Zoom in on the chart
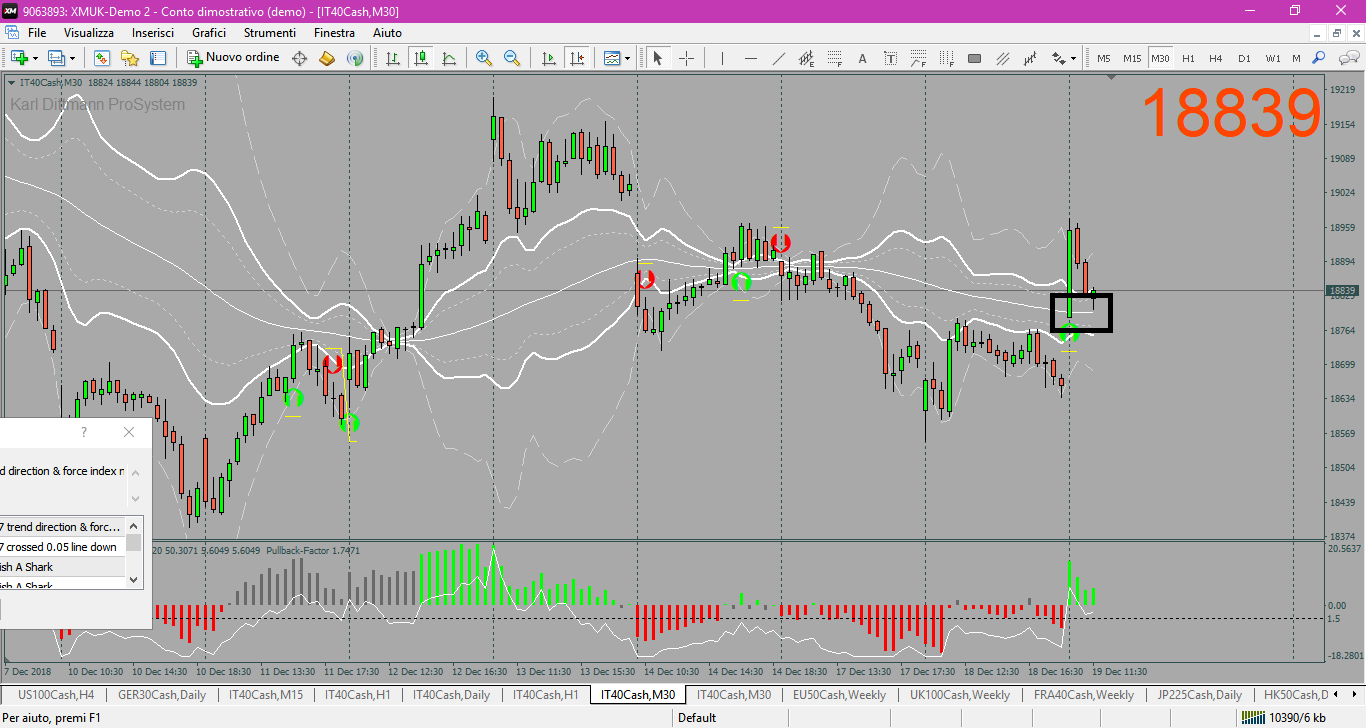1366x728 pixels. [x=484, y=58]
